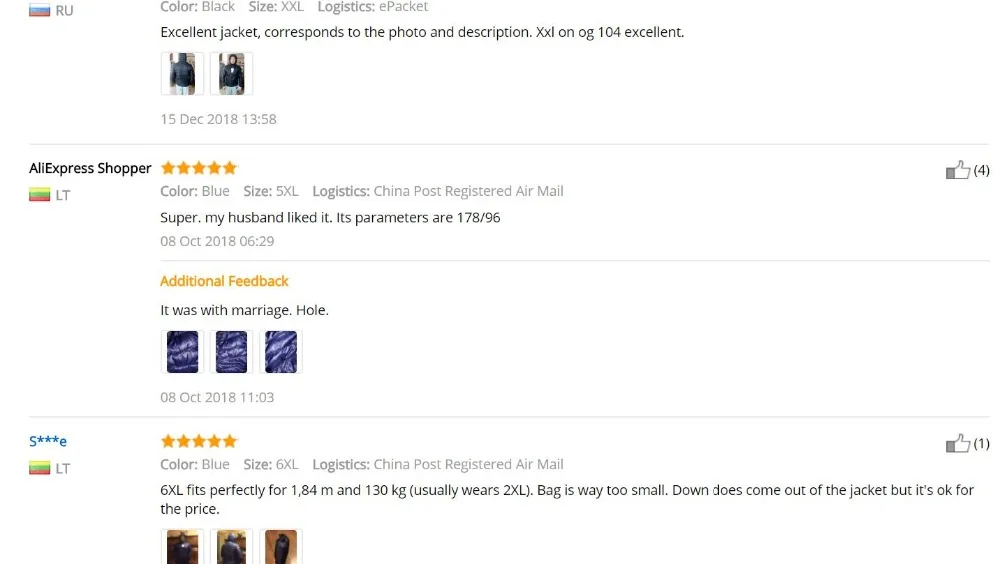Screen dimensions: 1000x564
Task: Click five-star rating of AliExpress Shopper review
Action: [199, 168]
